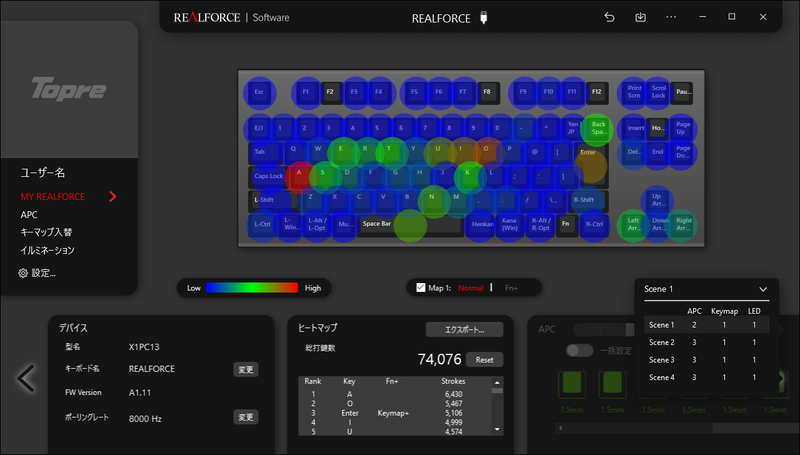
Task: Click the heatmap table scrollbar thumb
Action: [x=497, y=391]
